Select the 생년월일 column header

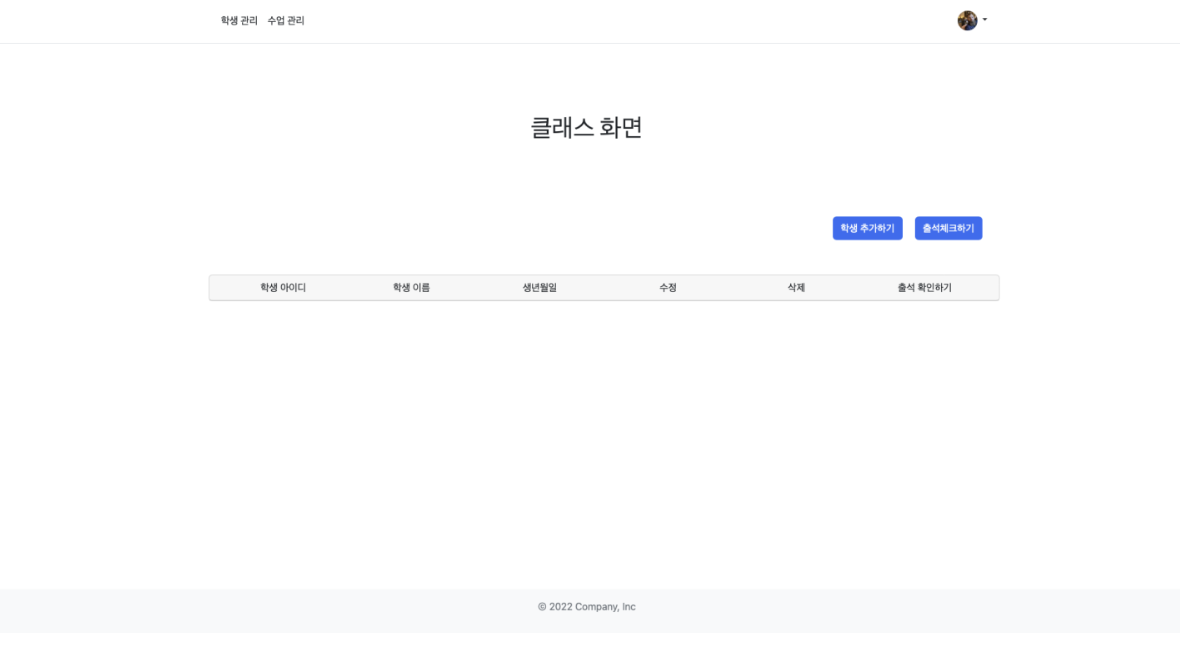pyautogui.click(x=539, y=288)
